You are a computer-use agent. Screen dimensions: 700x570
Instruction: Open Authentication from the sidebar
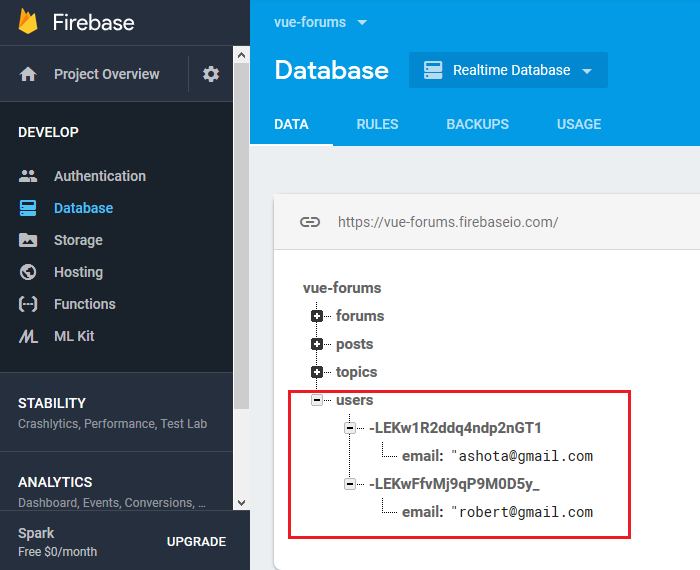click(100, 176)
